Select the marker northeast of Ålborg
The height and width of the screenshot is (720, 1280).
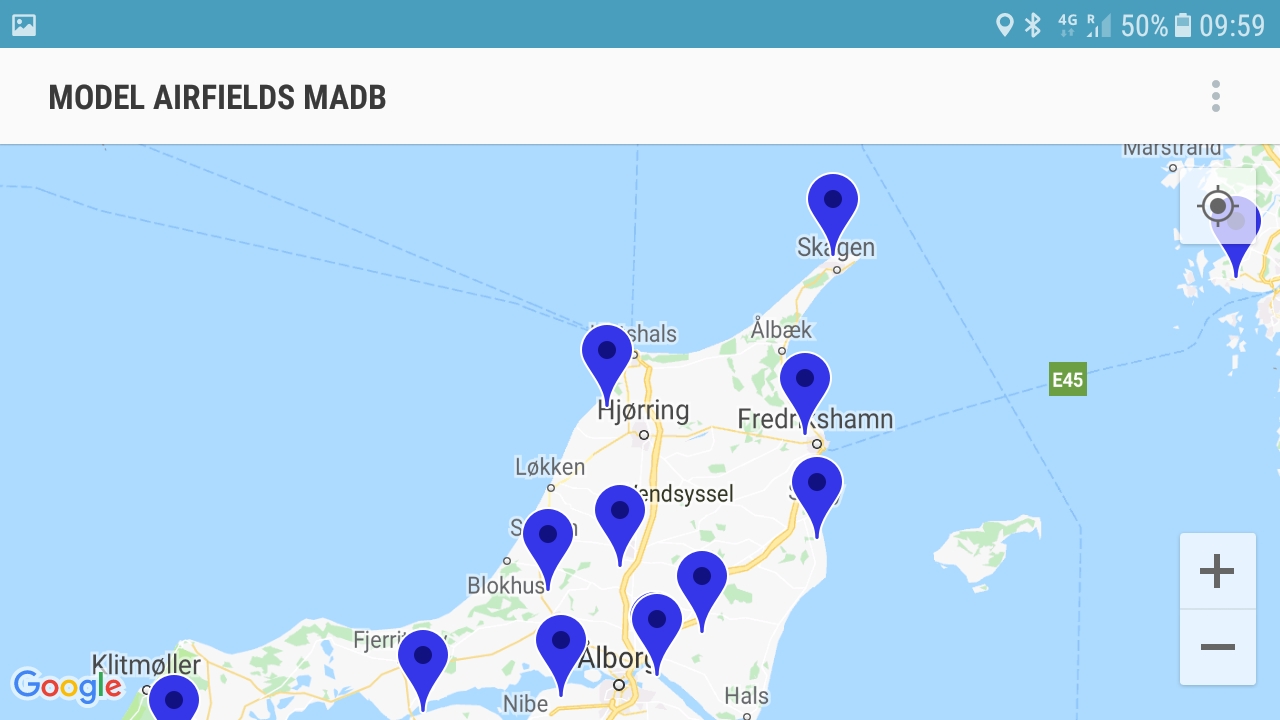coord(702,591)
